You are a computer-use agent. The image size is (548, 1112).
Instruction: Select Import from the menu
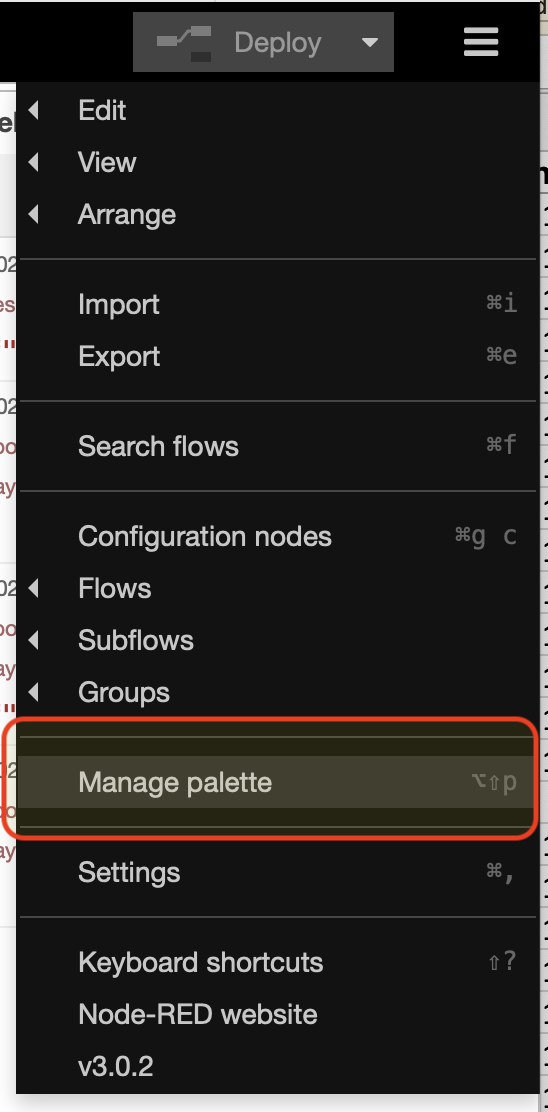click(x=276, y=304)
